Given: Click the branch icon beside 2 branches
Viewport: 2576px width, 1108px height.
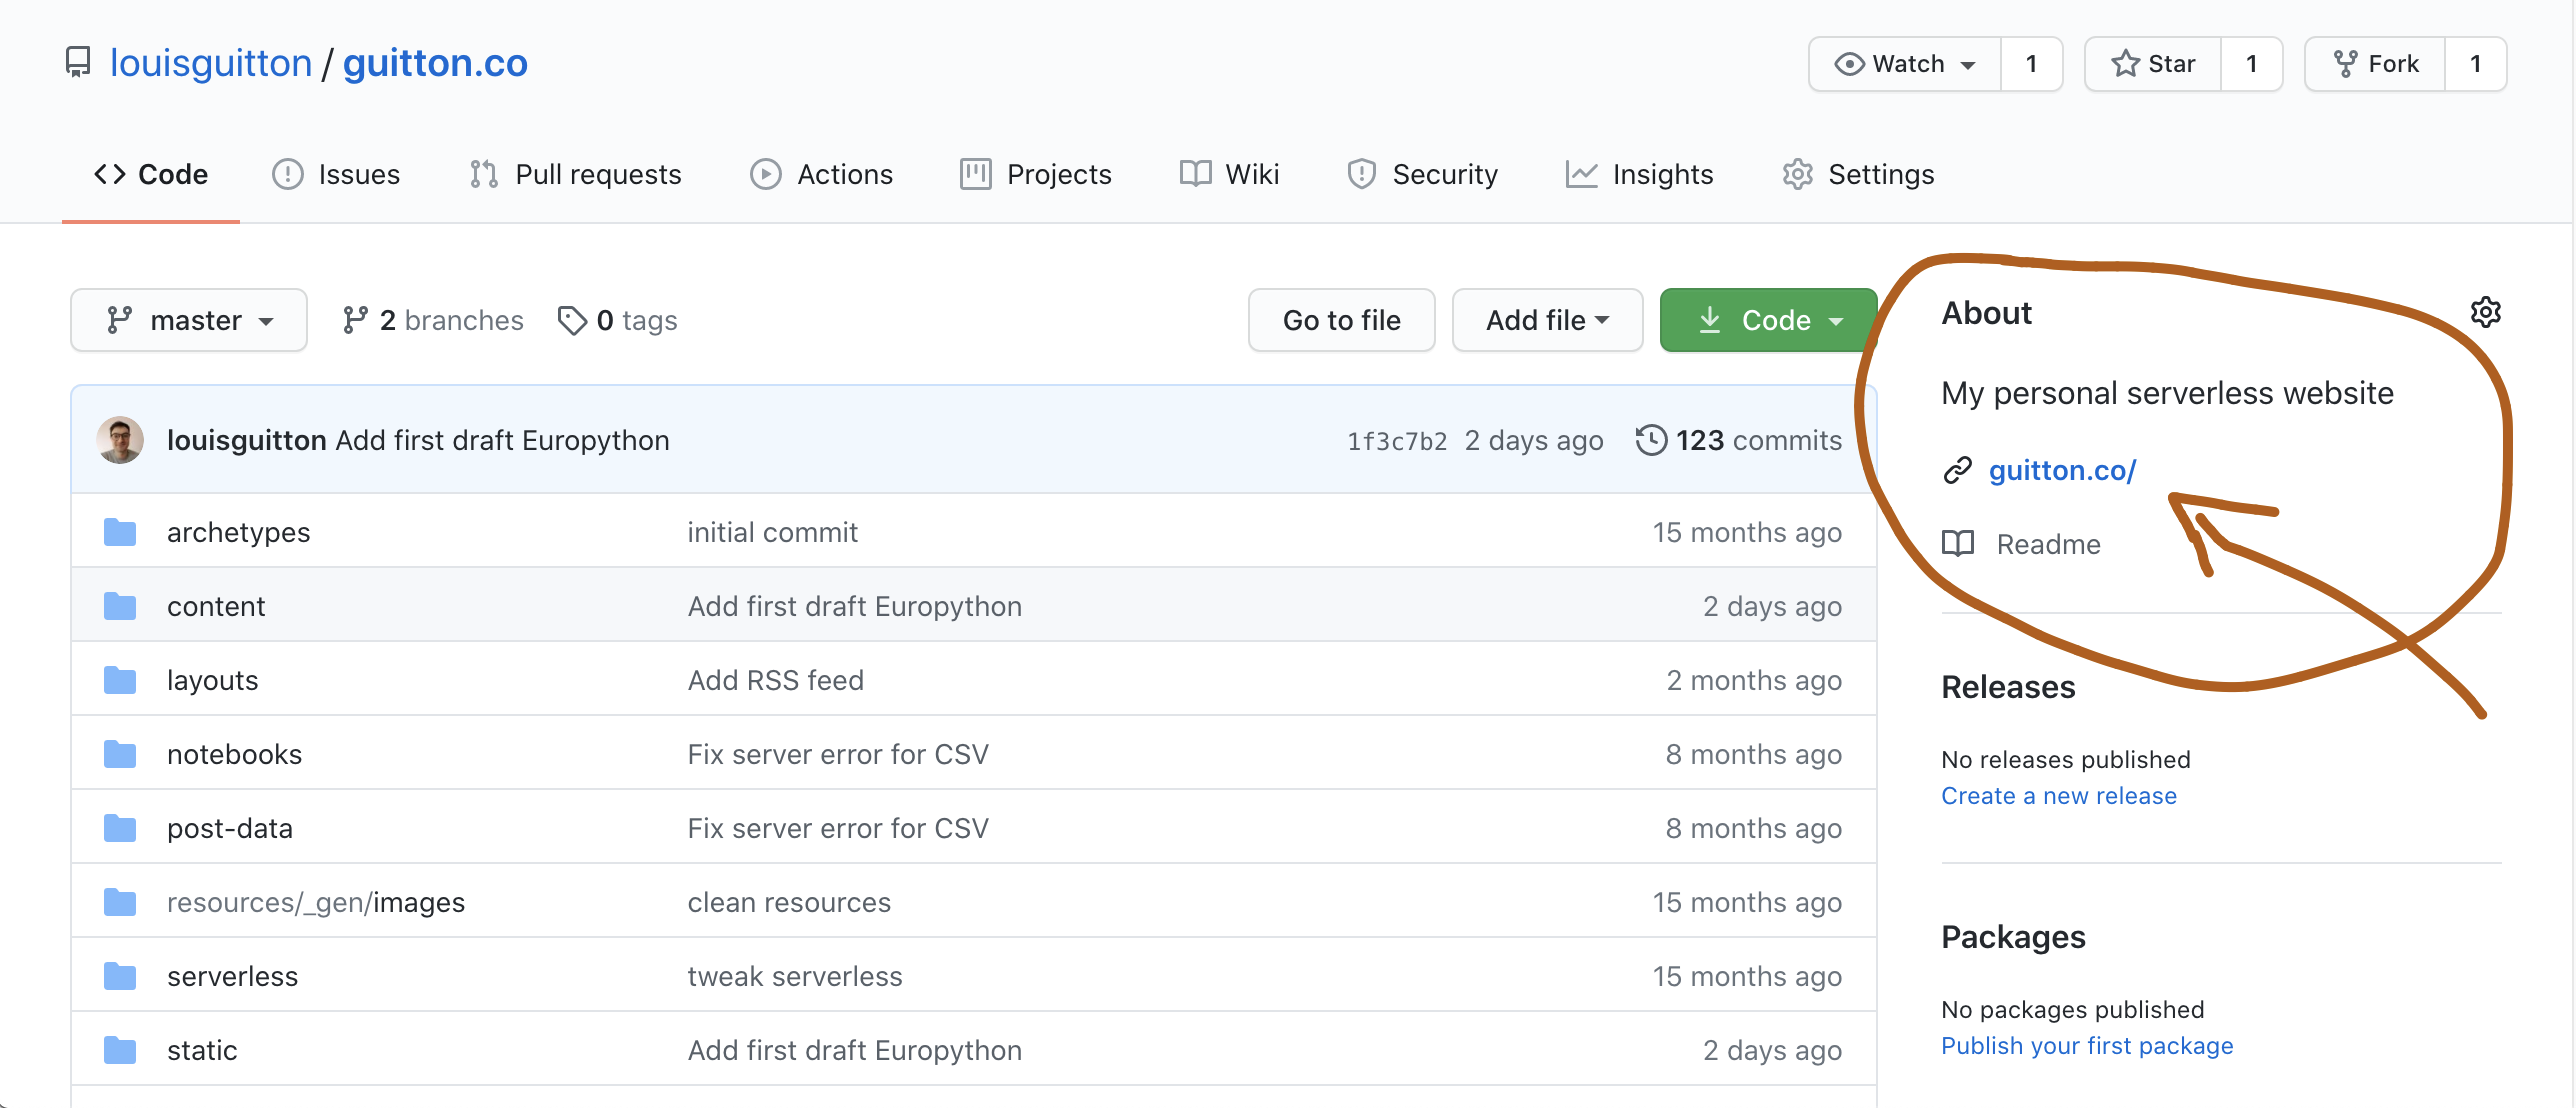Looking at the screenshot, I should [x=355, y=320].
